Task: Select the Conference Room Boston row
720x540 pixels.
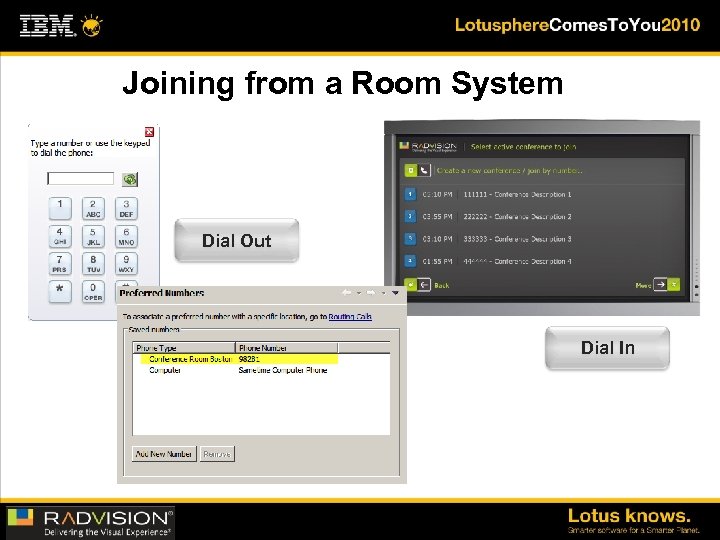Action: tap(239, 359)
